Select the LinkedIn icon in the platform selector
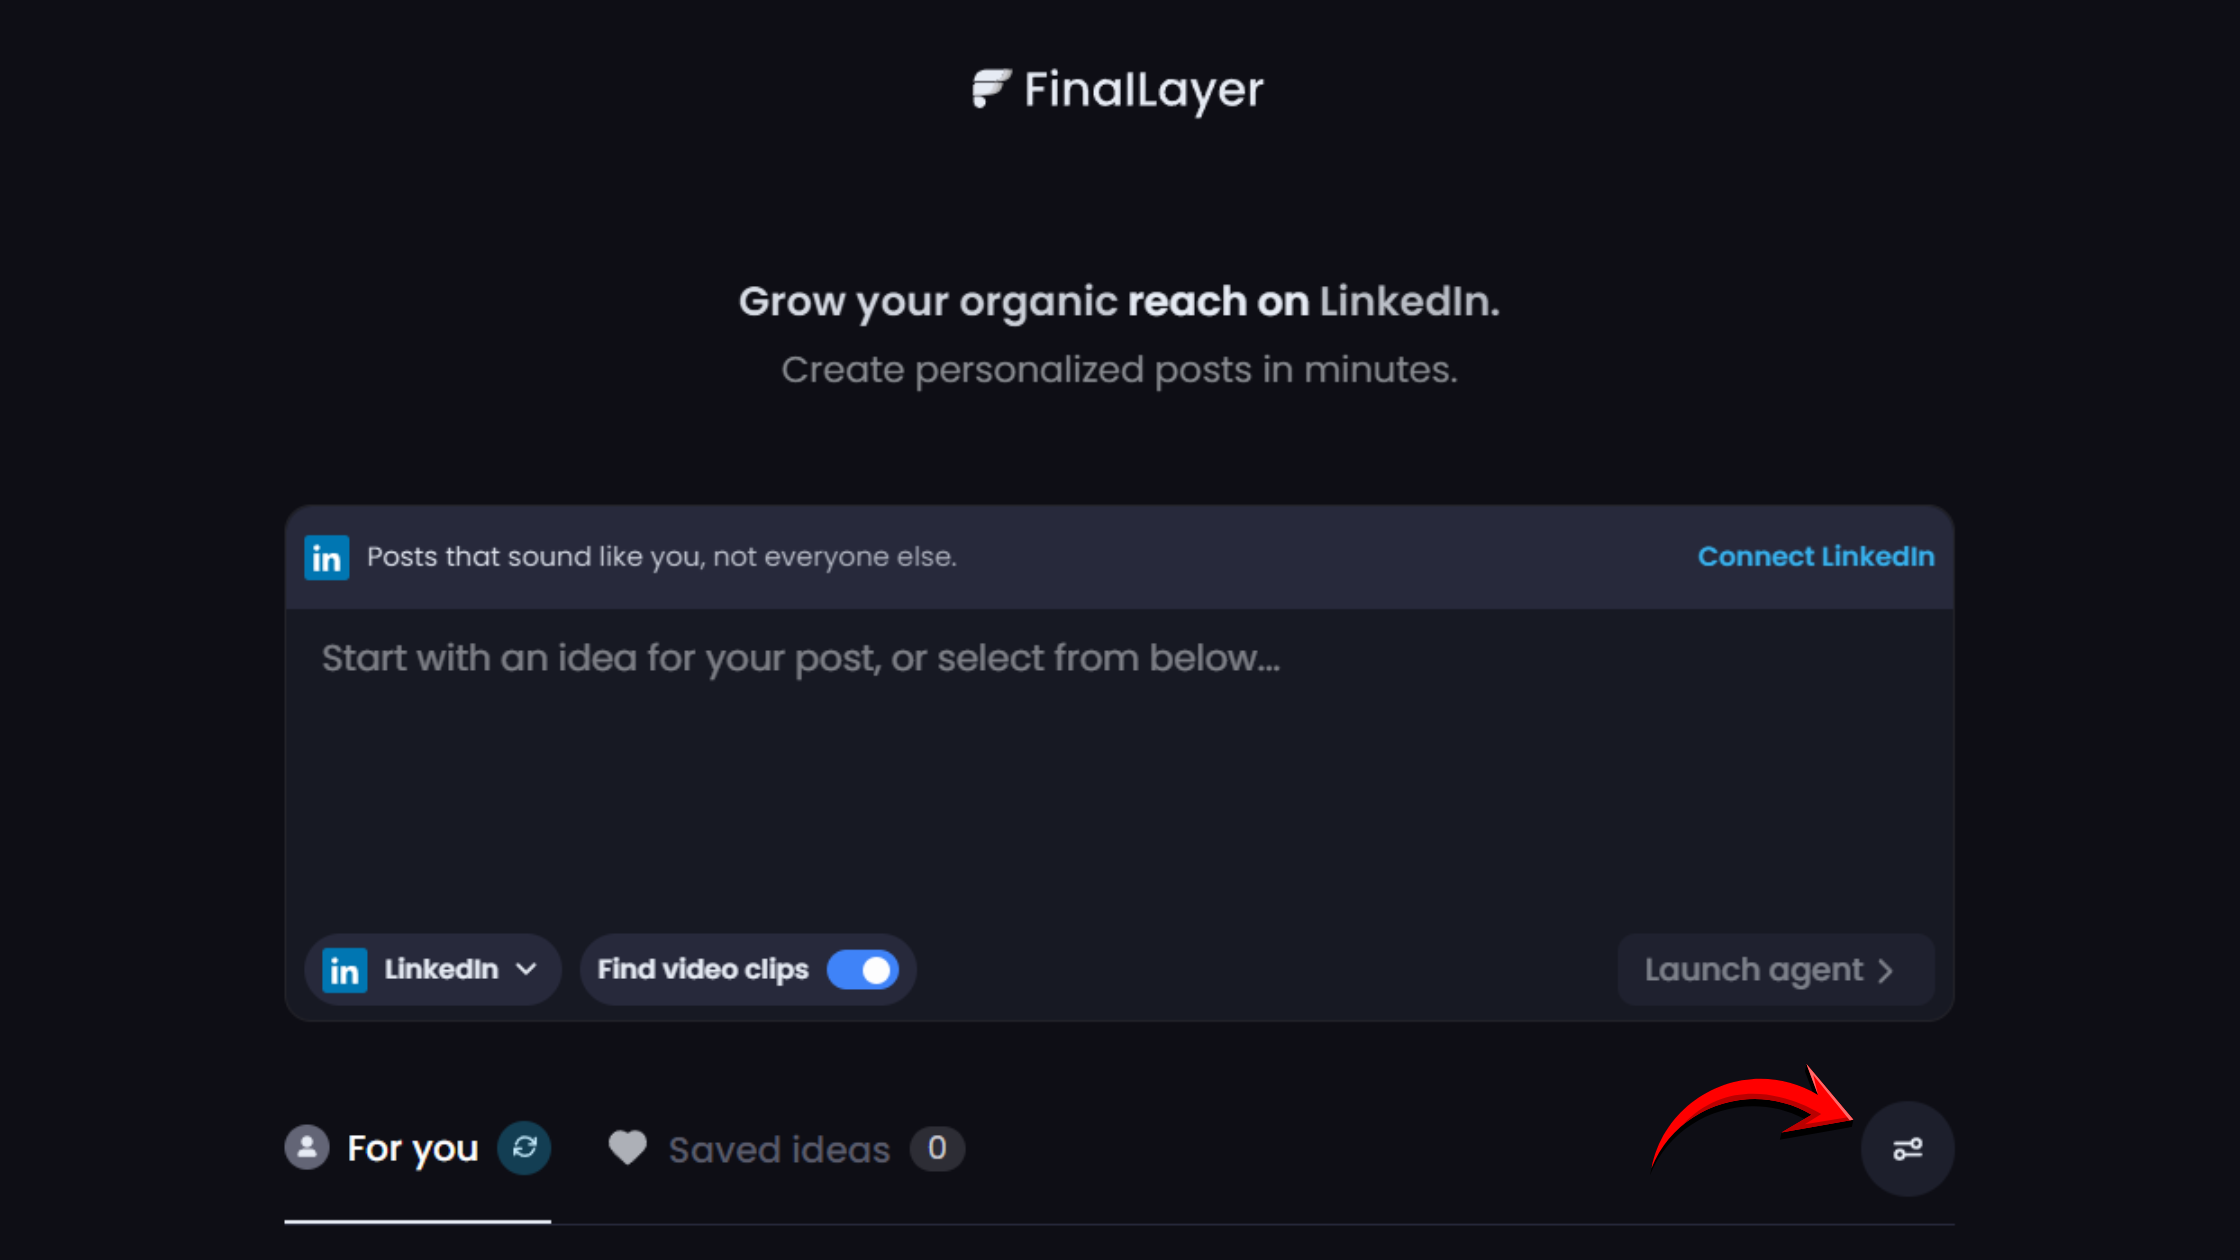Screen dimensions: 2240x1260 tap(343, 969)
